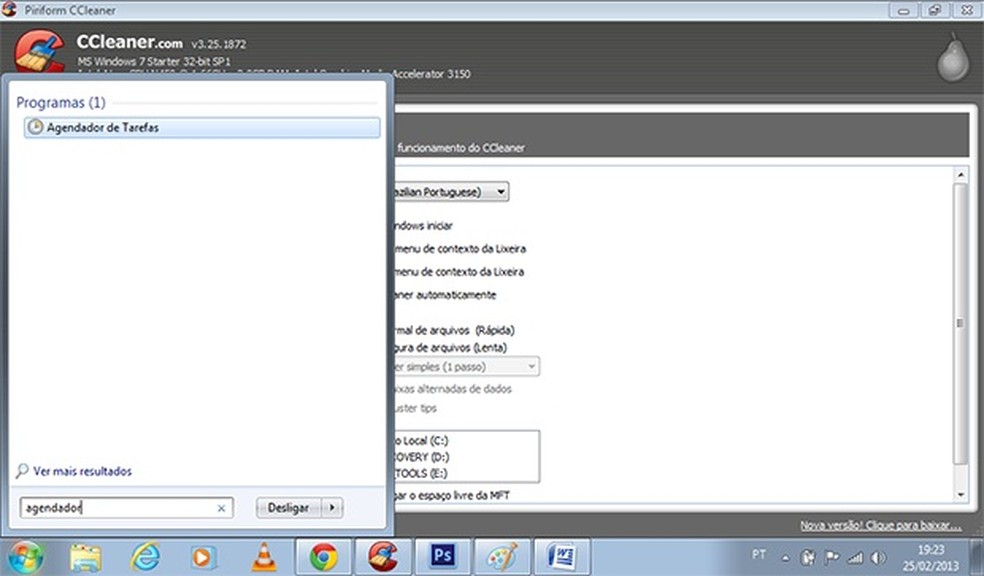Open Internet Explorer from the taskbar
Screen dimensions: 984x576
pyautogui.click(x=146, y=555)
